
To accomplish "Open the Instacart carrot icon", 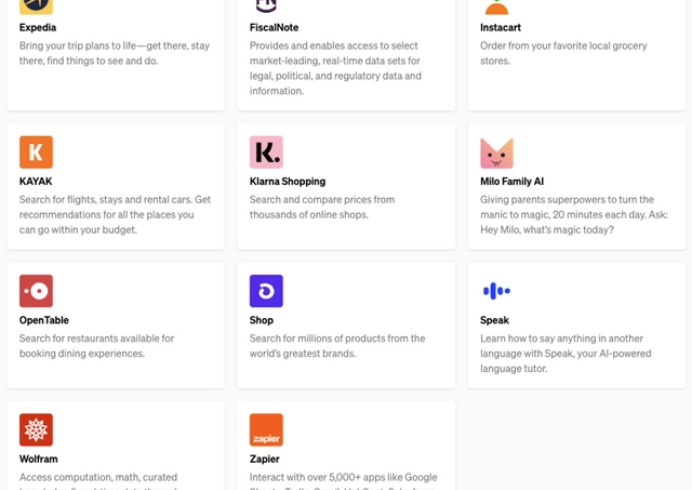I will coord(496,7).
